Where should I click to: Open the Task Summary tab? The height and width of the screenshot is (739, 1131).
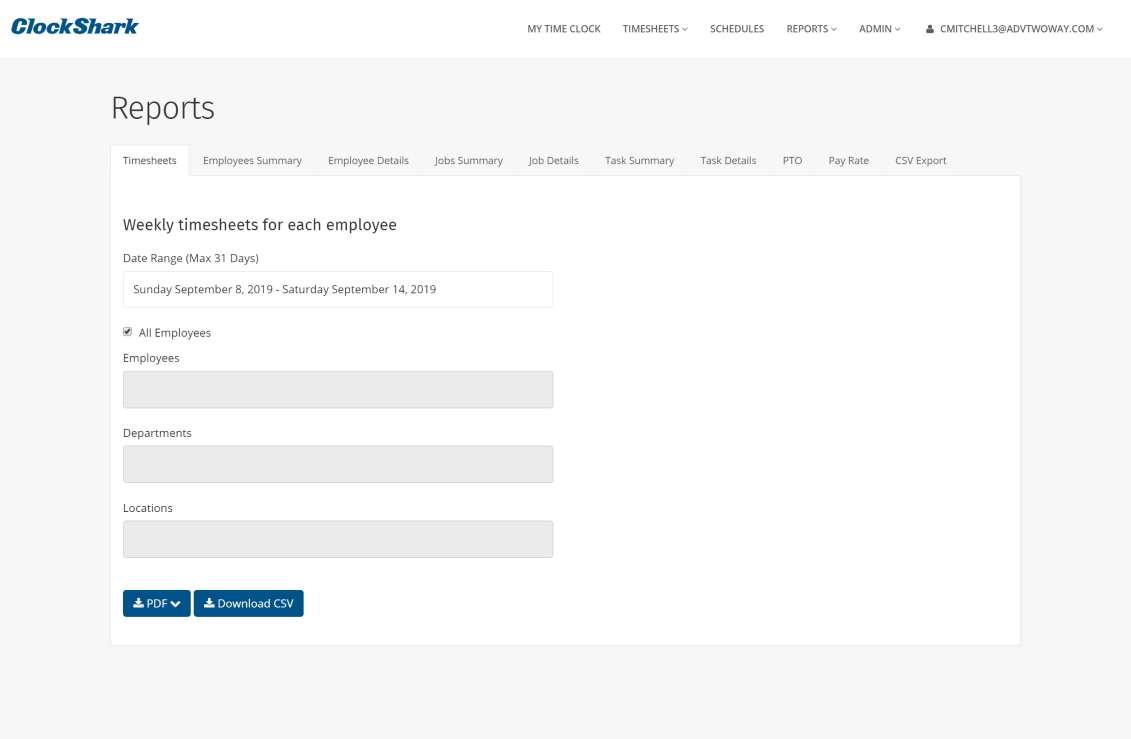639,160
